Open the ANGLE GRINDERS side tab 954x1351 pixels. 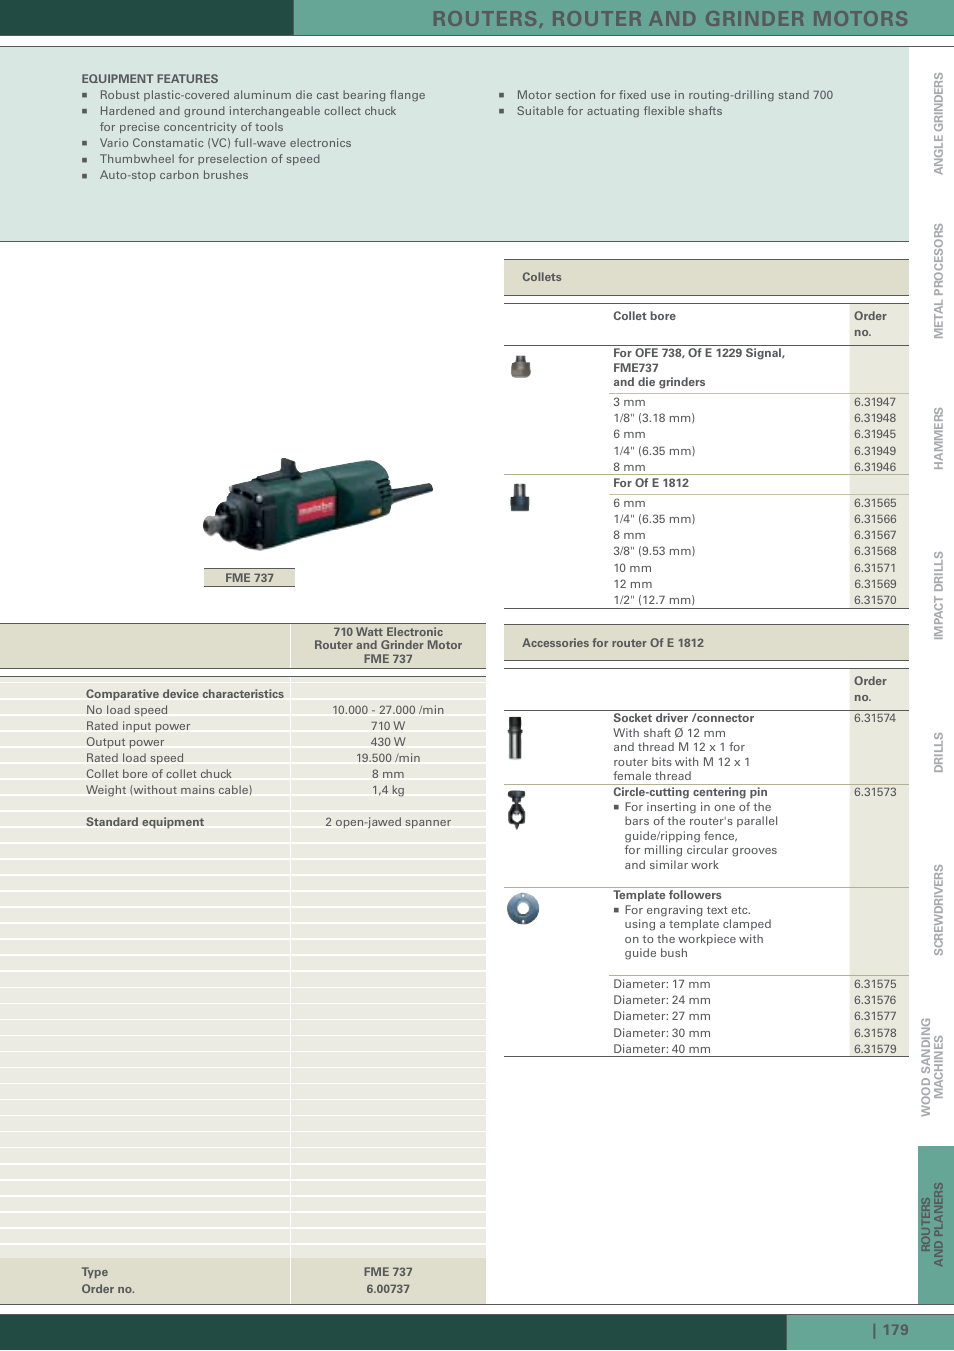938,123
